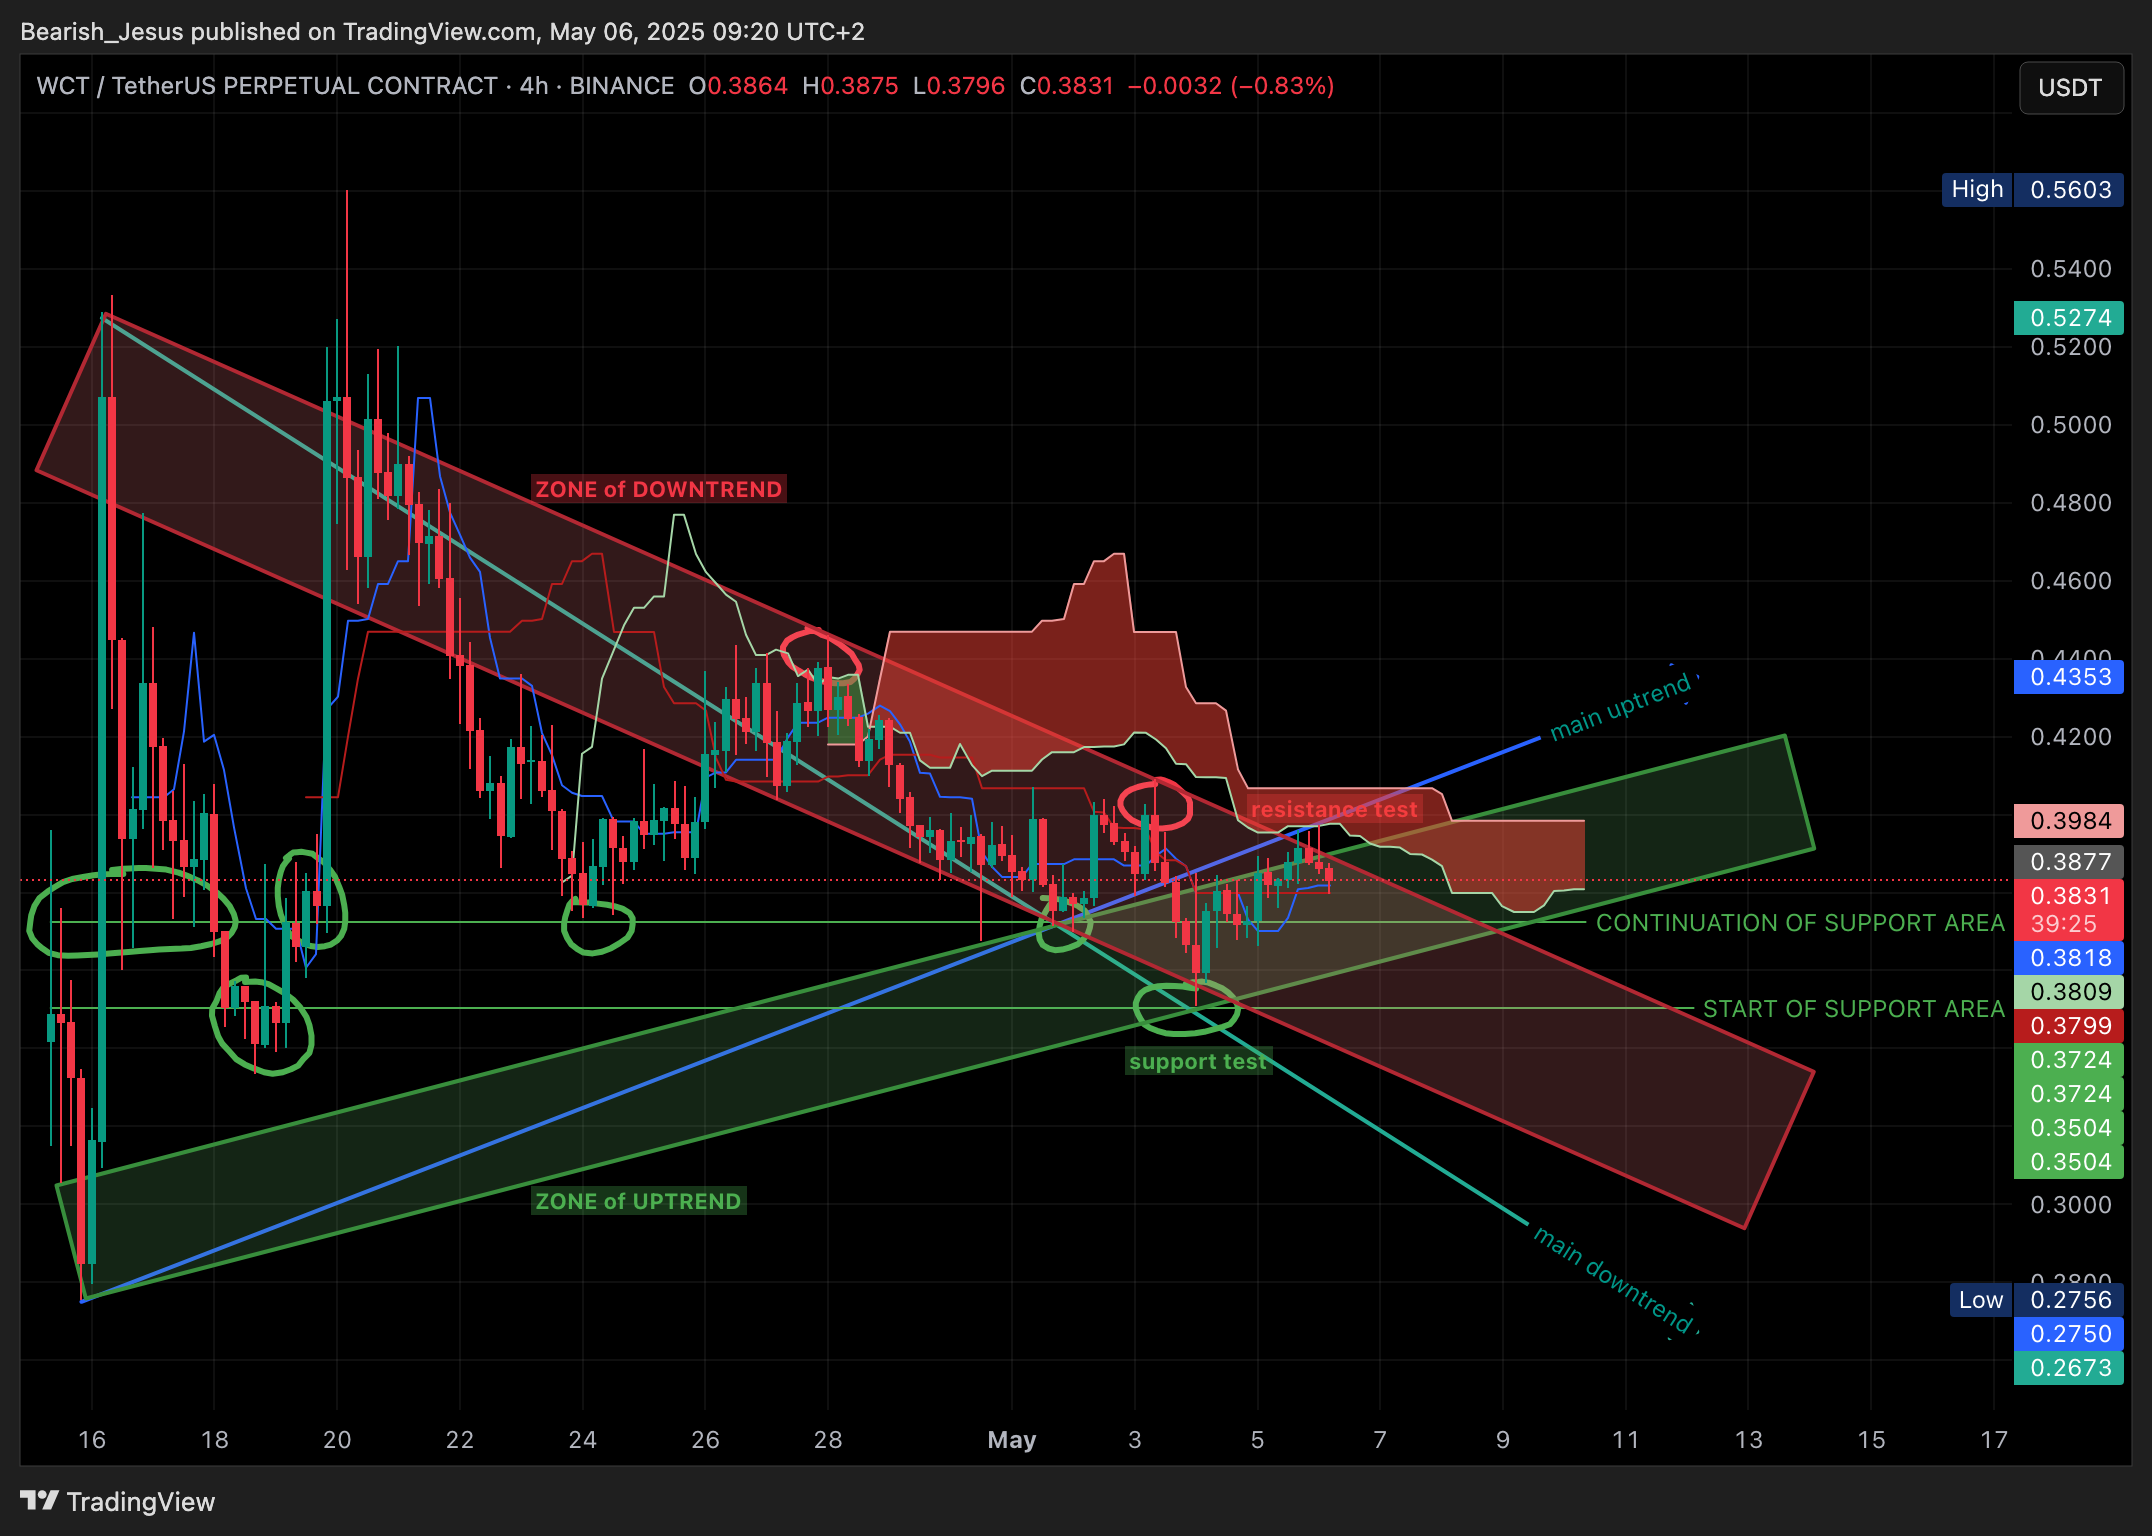Click the published-on TradingView.com header text
Image resolution: width=2152 pixels, height=1536 pixels.
tap(442, 32)
